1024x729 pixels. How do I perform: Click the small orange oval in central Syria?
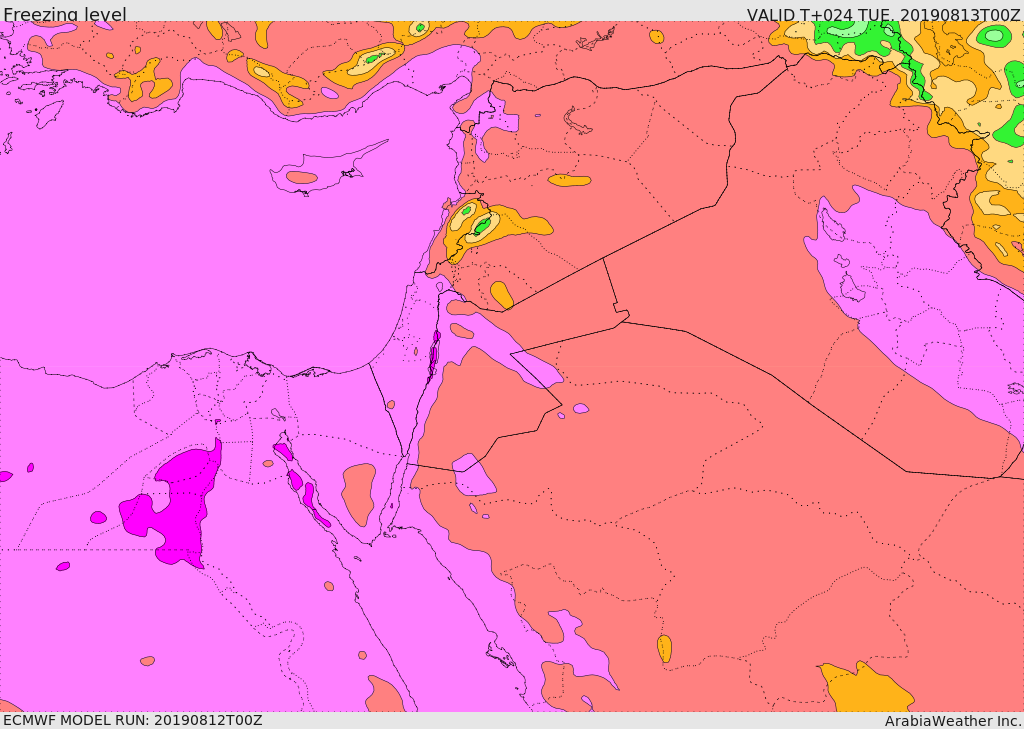coord(569,181)
